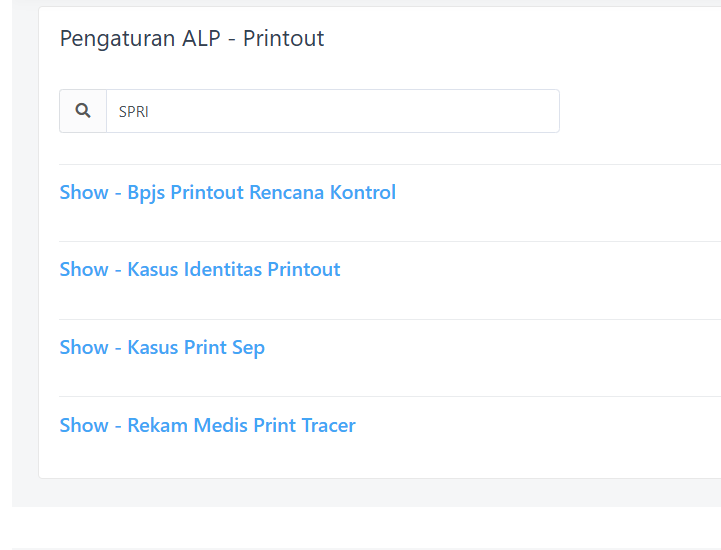Open Show - Kasus Print Sep link

(162, 347)
